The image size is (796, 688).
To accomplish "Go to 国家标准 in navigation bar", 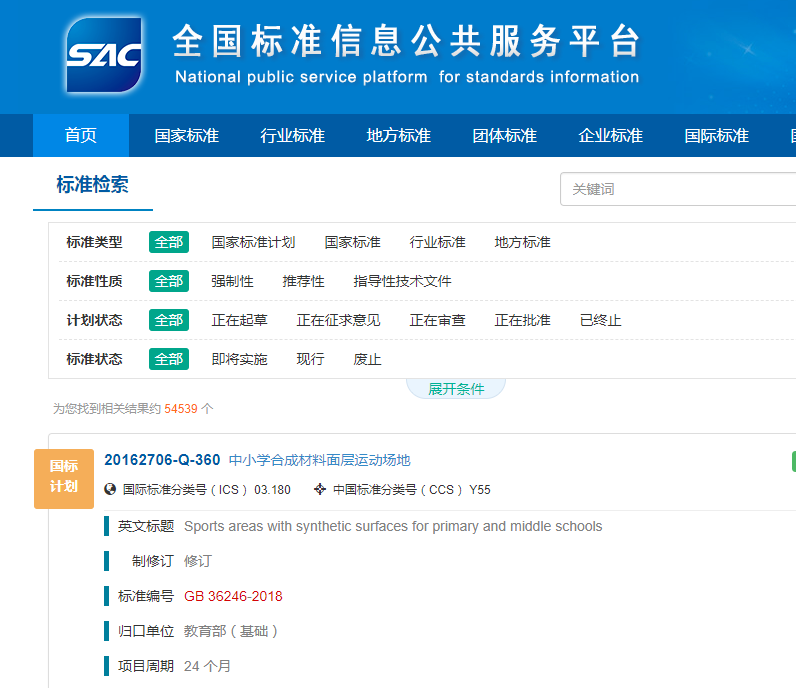I will click(186, 136).
